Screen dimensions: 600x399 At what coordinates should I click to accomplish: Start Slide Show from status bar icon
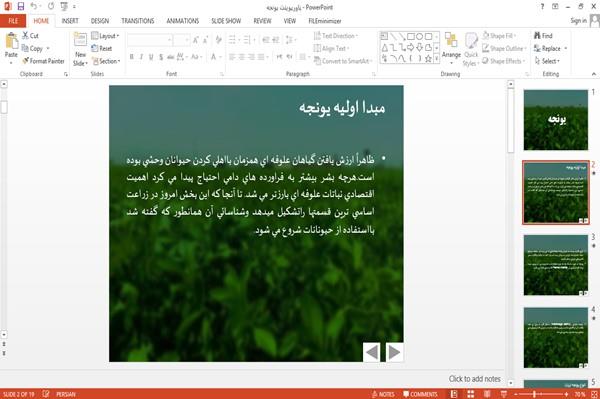point(504,394)
